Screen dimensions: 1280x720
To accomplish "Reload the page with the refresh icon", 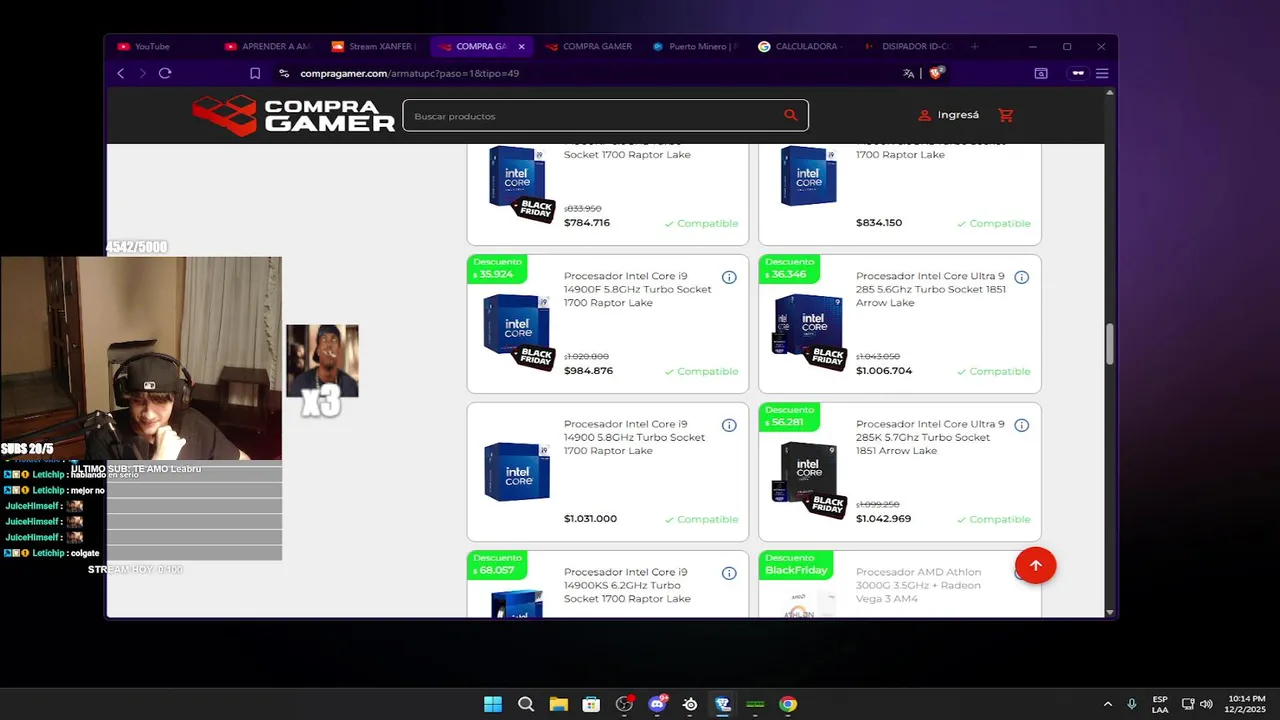I will (x=165, y=73).
